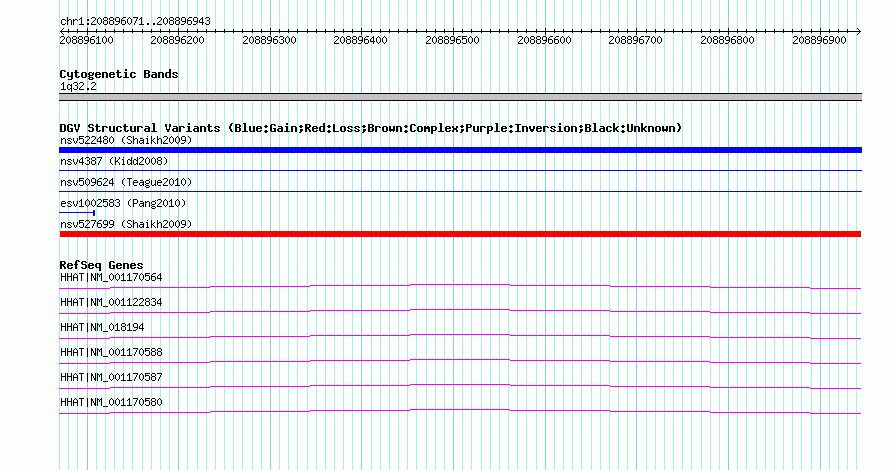Open gene HHAT|NM_001122834 label
The image size is (890, 470).
point(111,303)
